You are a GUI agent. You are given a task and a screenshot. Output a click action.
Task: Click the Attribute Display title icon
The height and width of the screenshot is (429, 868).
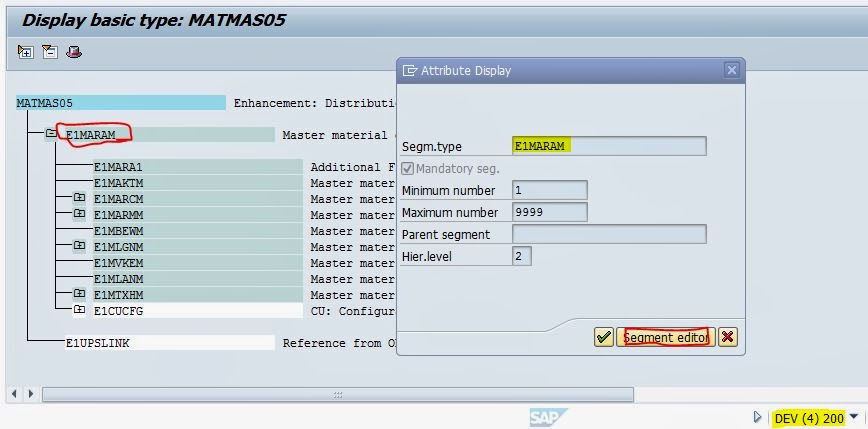tap(410, 70)
